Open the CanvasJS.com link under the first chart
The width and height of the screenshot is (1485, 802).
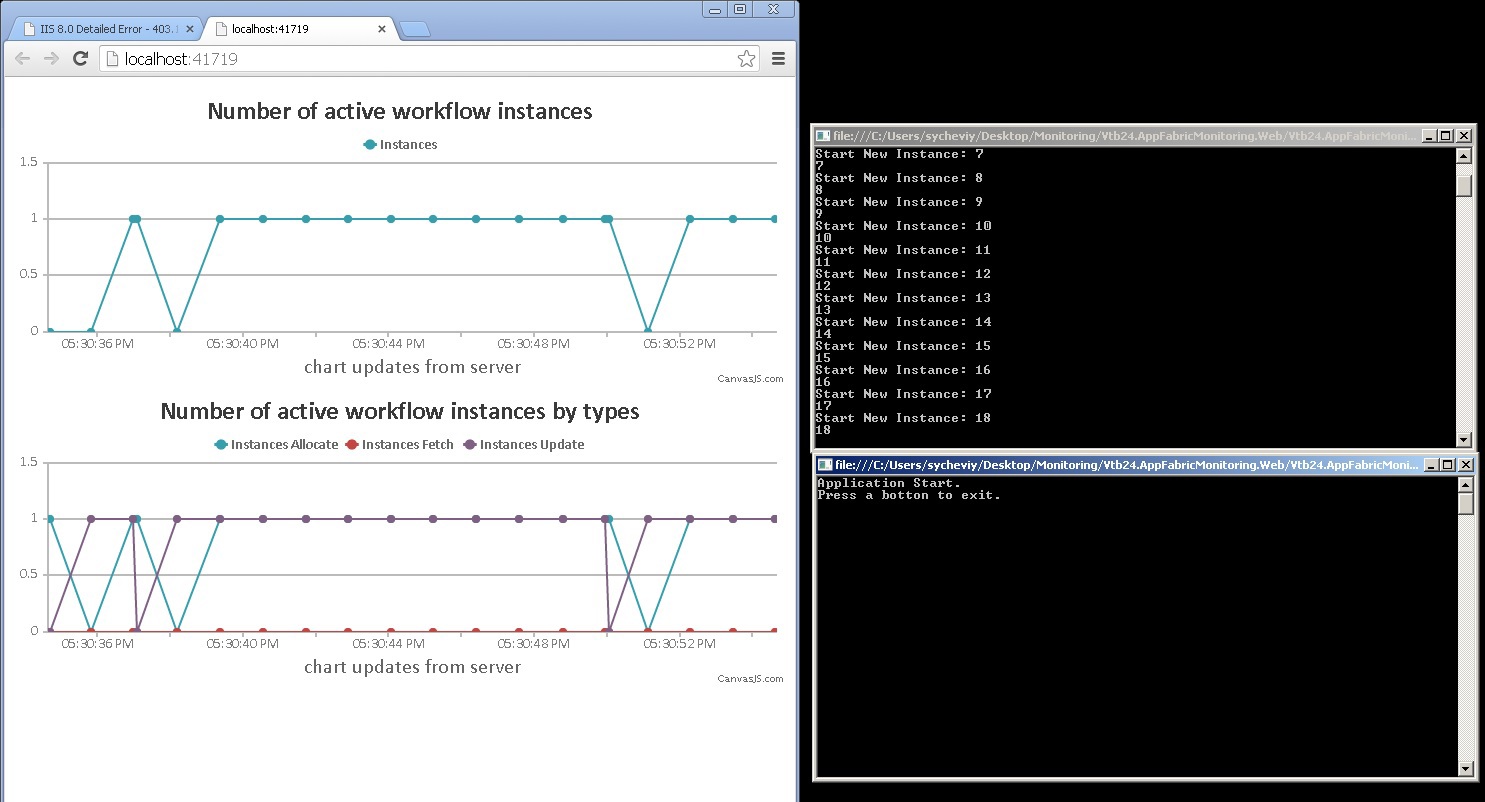pos(750,379)
